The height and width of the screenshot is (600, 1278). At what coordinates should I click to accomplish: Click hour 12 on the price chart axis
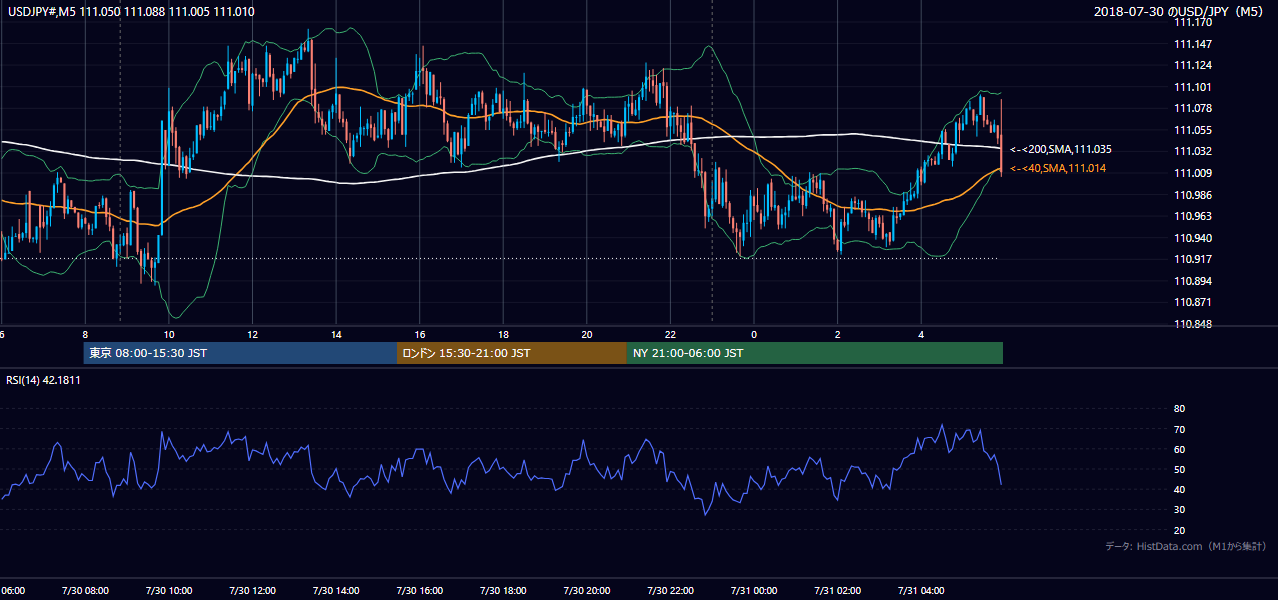(253, 334)
